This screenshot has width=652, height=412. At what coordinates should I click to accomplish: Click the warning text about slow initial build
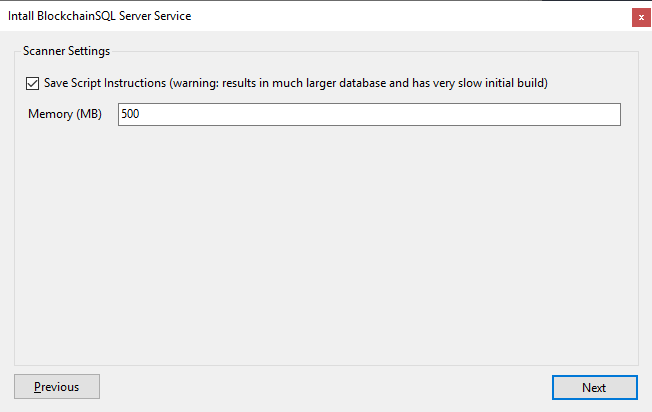(x=358, y=83)
